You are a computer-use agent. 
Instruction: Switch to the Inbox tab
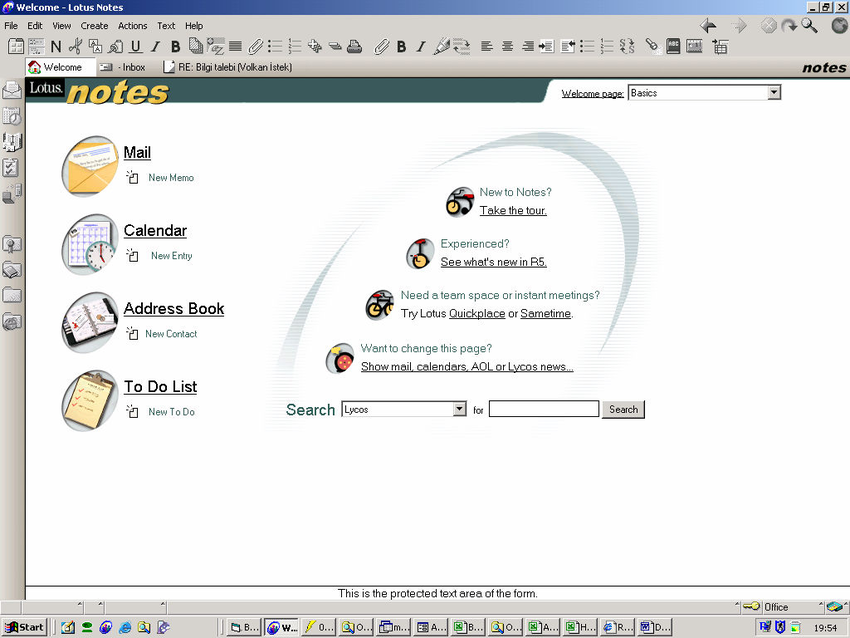coord(123,67)
